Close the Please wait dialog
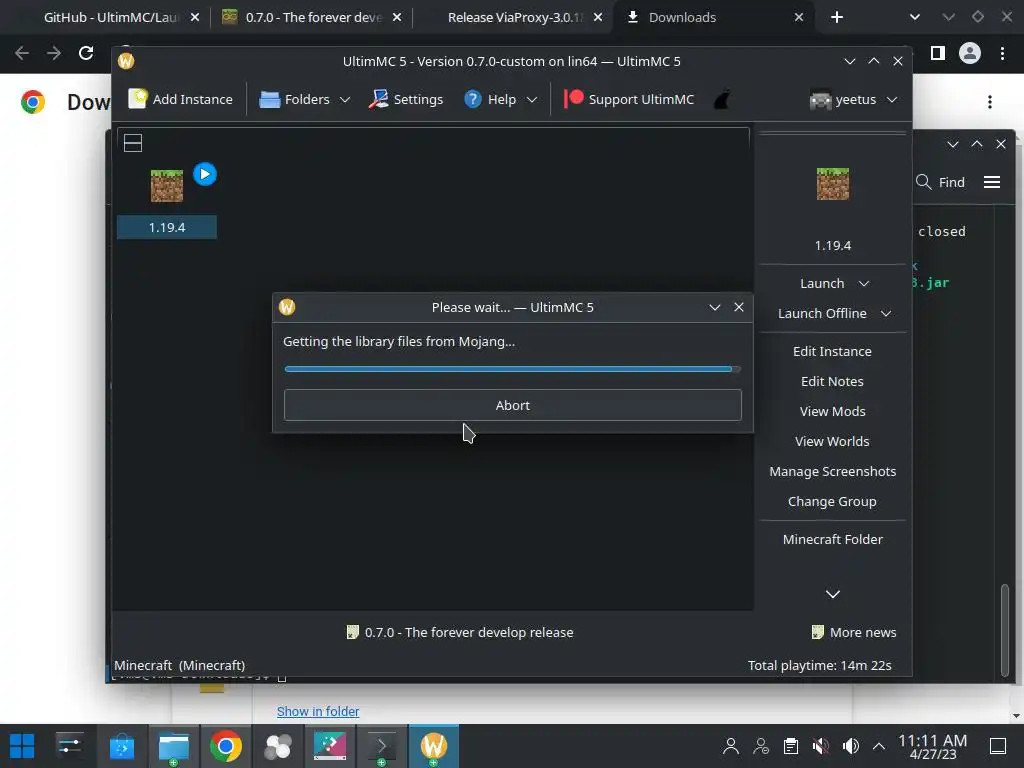 (x=739, y=307)
